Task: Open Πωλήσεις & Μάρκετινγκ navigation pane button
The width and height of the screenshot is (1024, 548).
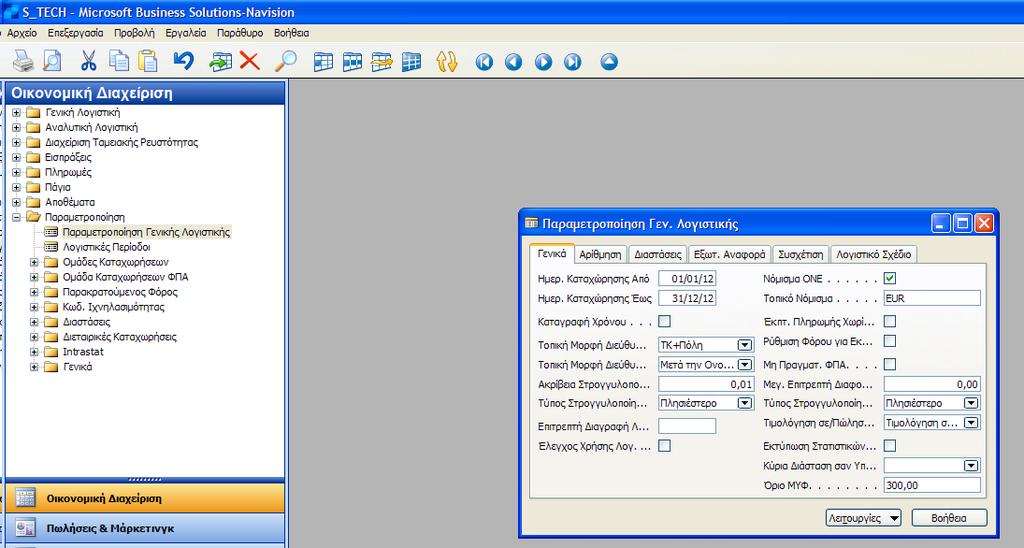Action: (x=145, y=528)
